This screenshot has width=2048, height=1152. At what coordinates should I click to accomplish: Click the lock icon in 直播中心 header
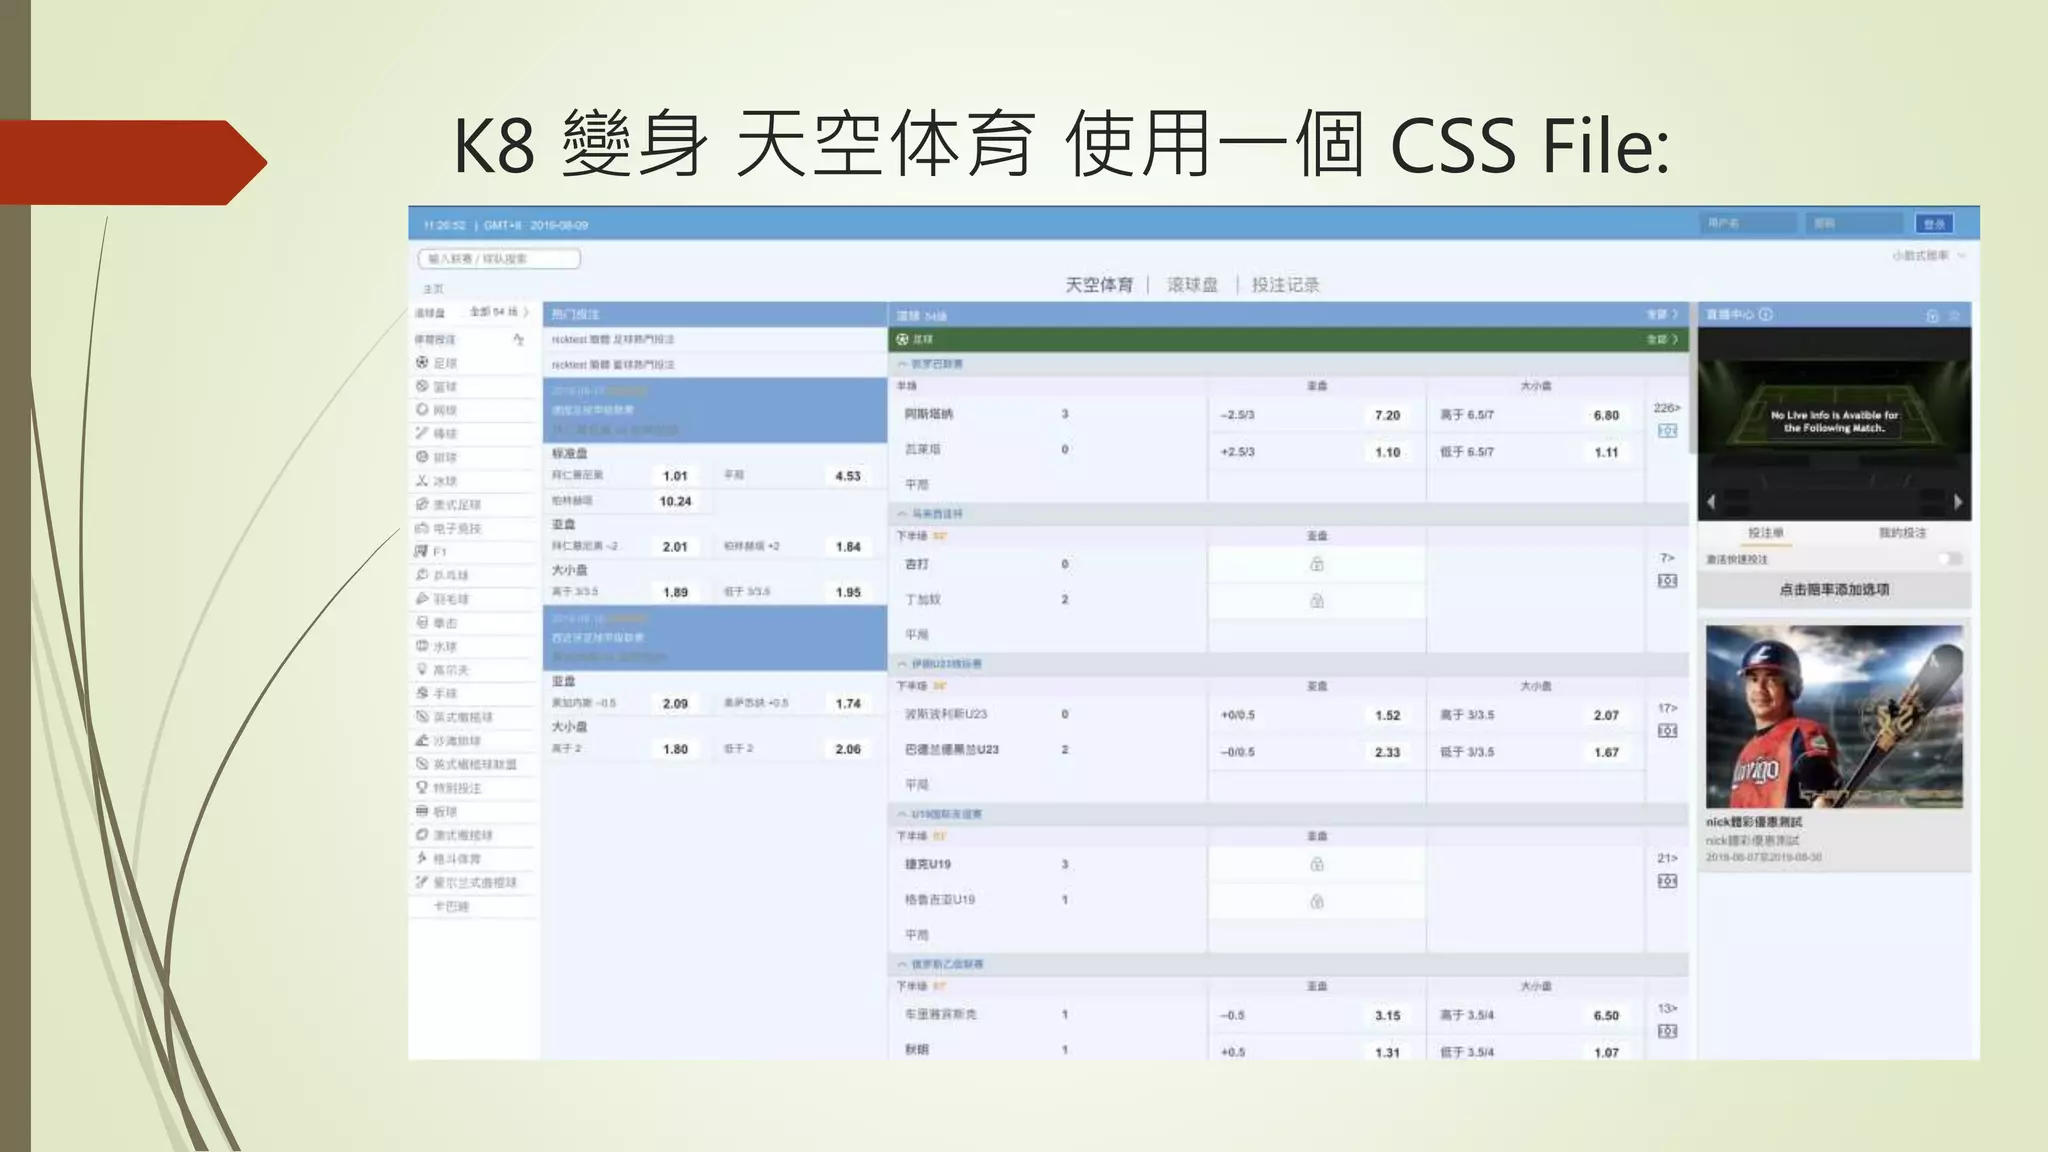(1932, 315)
